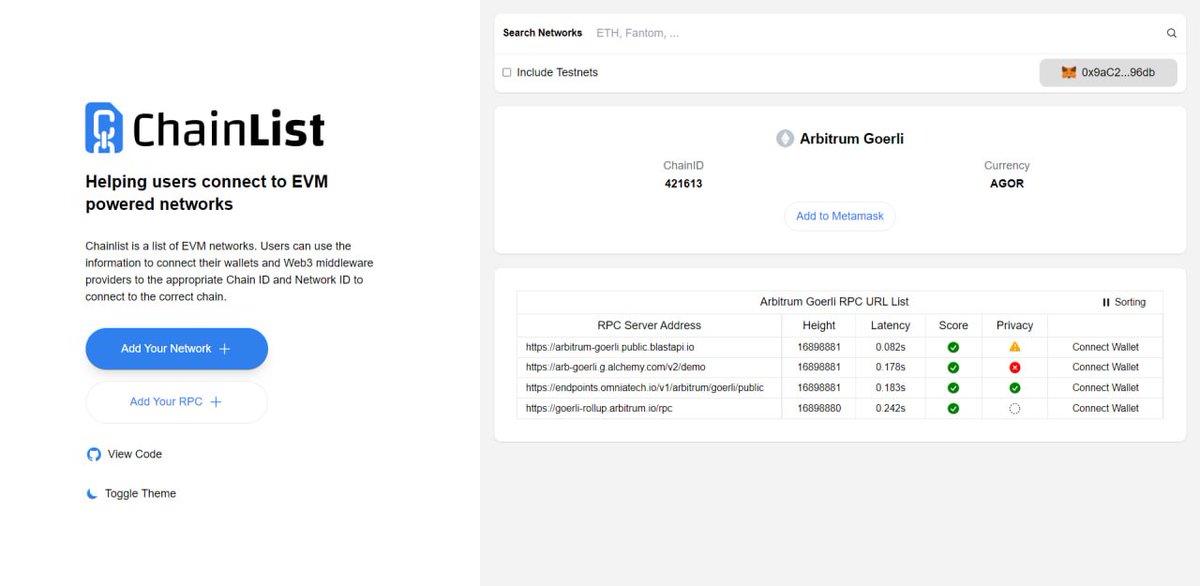This screenshot has height=586, width=1200.
Task: Click green score check for omniatech row
Action: click(953, 388)
